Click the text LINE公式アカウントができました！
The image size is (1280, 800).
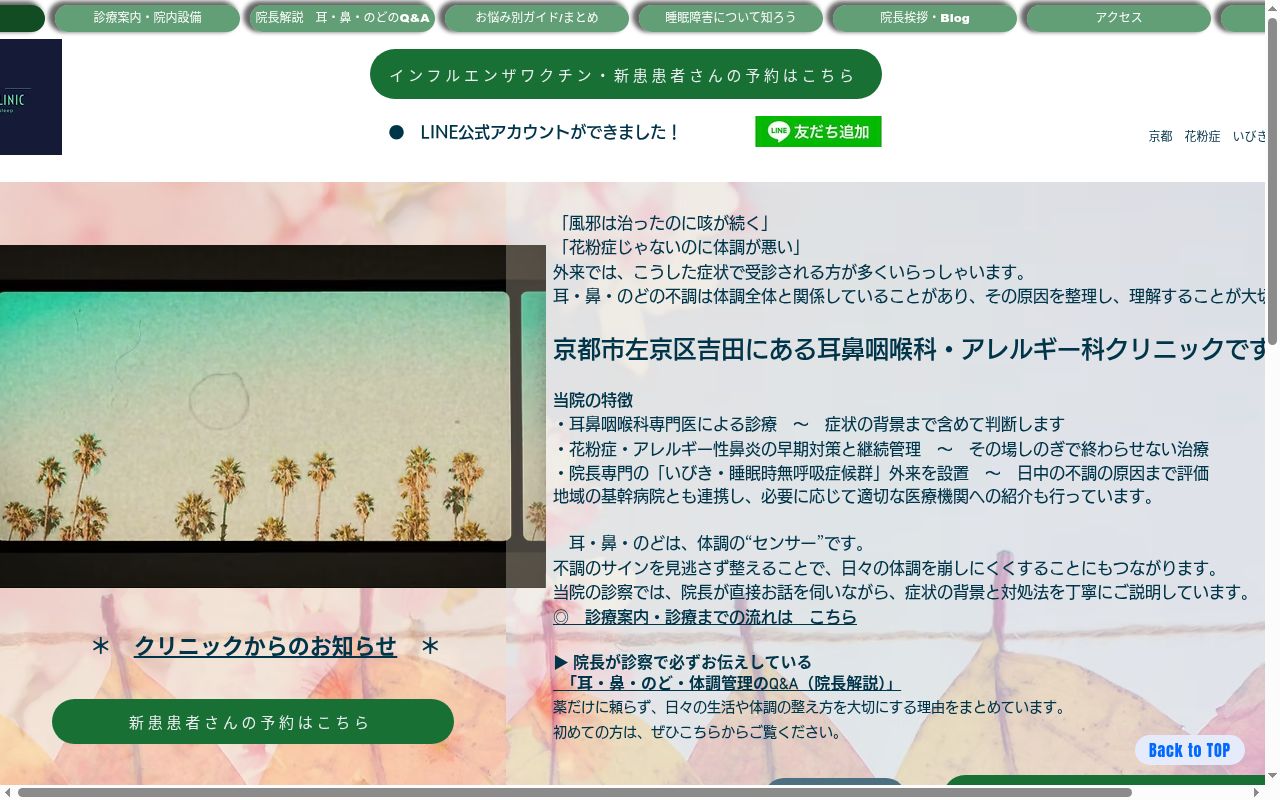549,132
